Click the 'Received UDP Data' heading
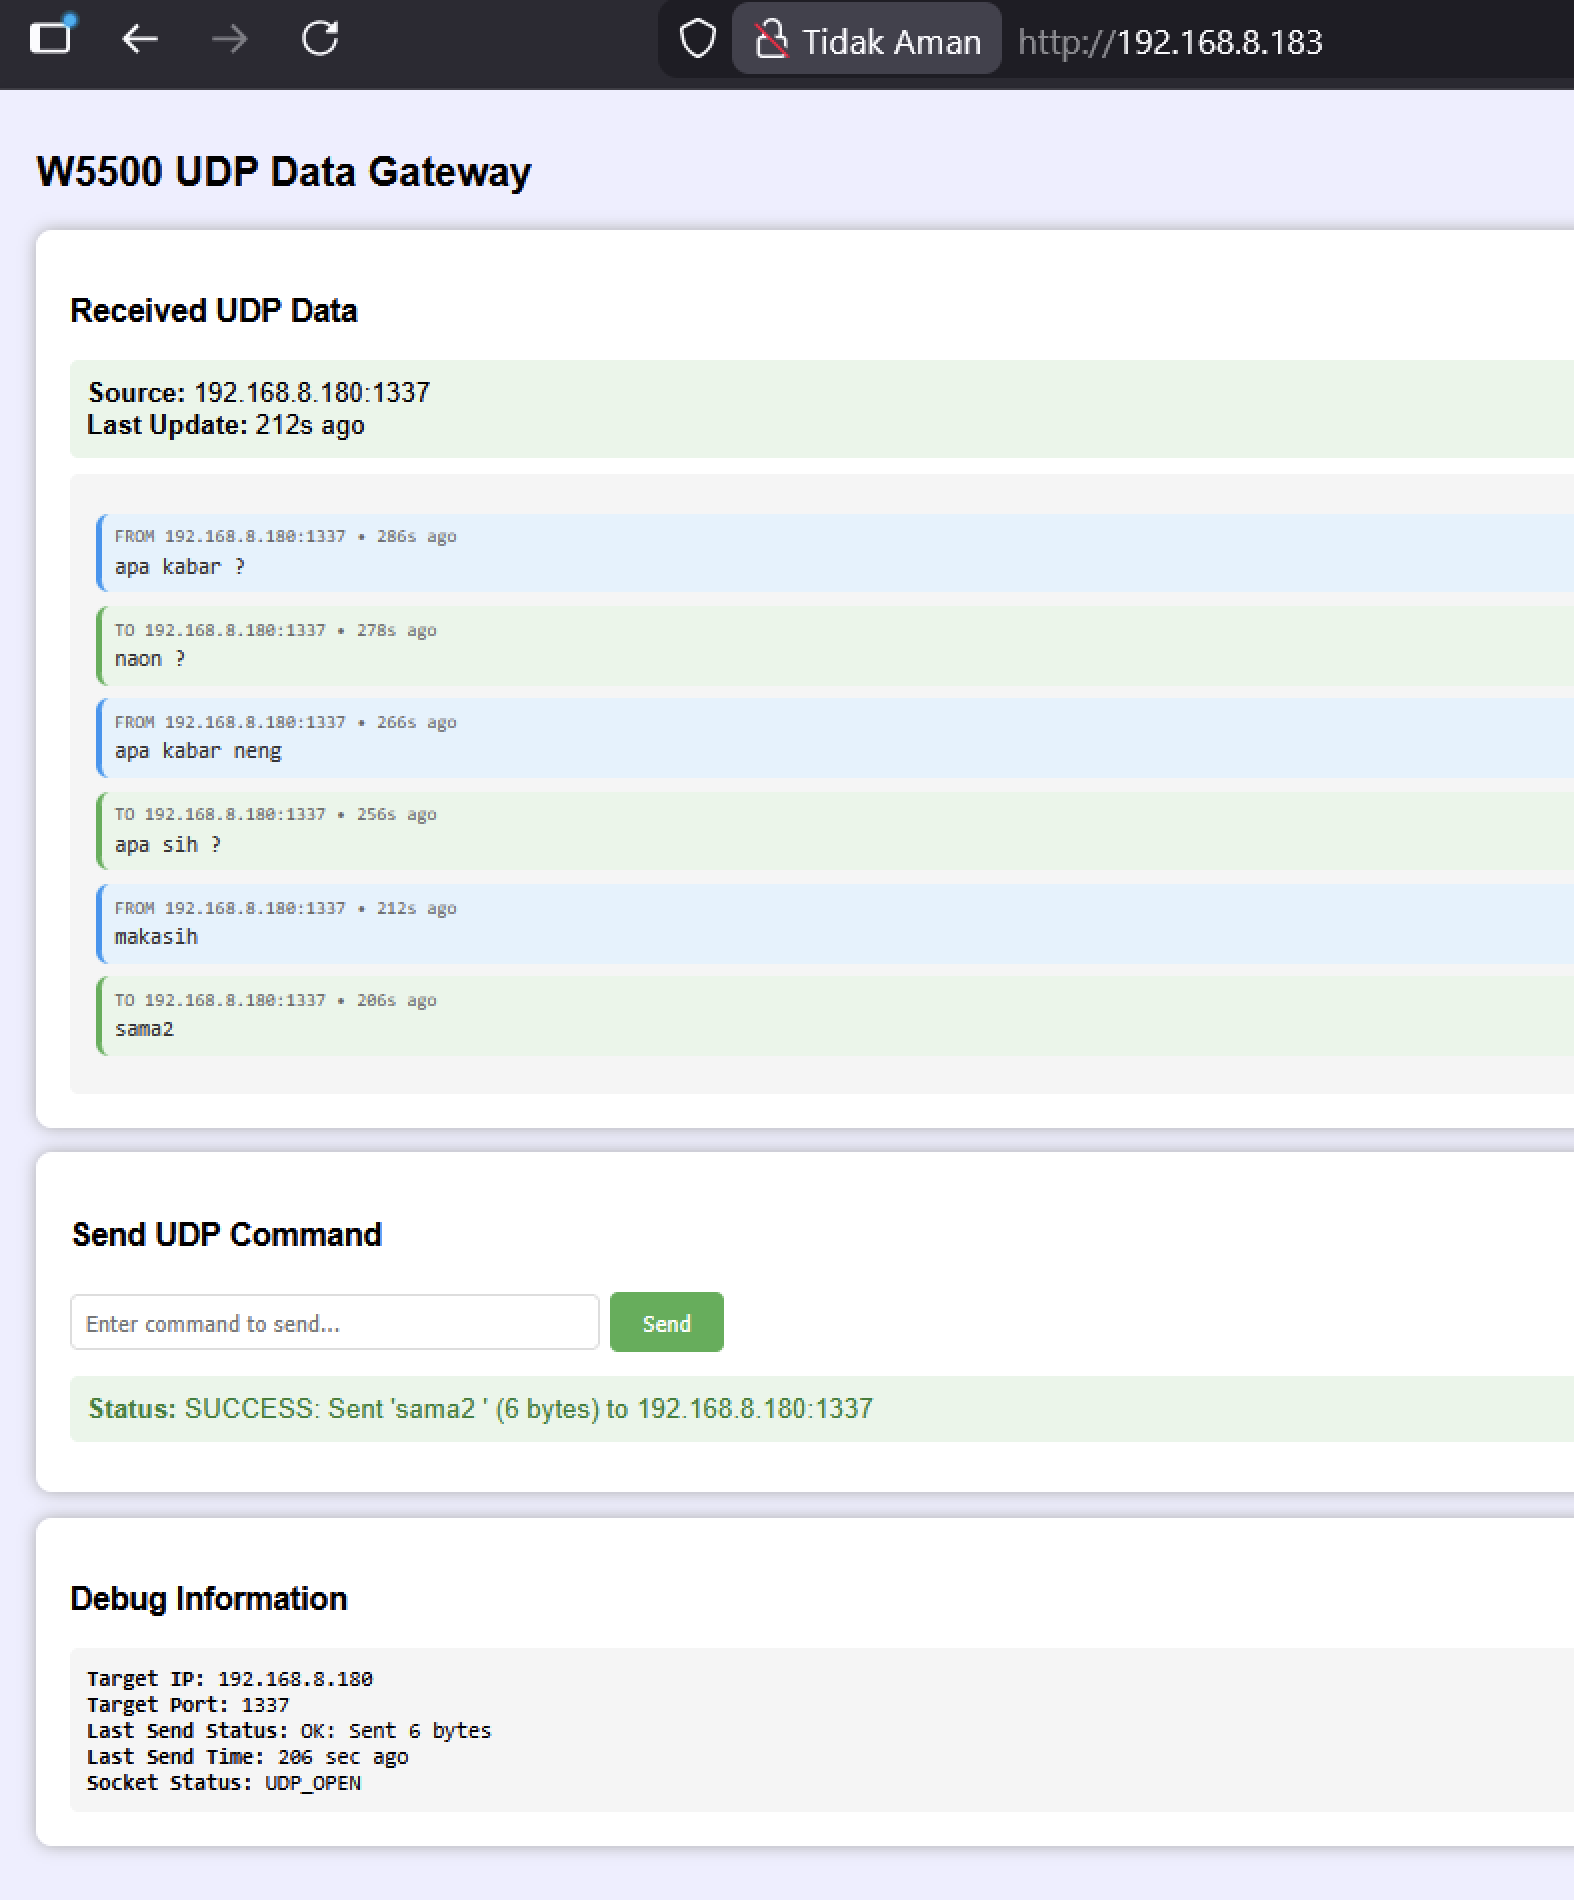Image resolution: width=1574 pixels, height=1900 pixels. [214, 311]
